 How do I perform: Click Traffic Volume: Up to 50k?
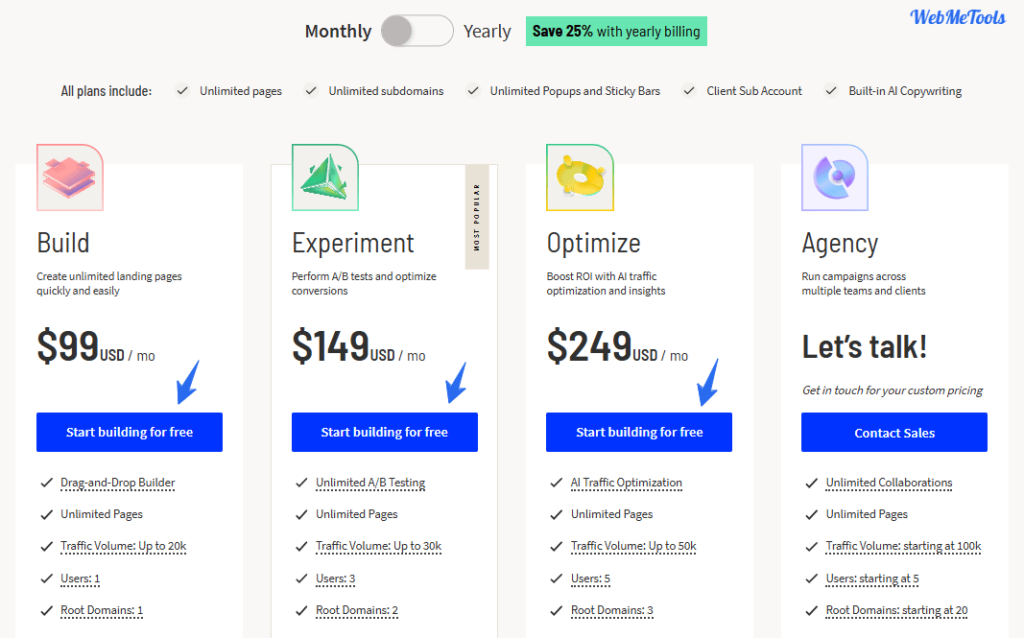(633, 546)
